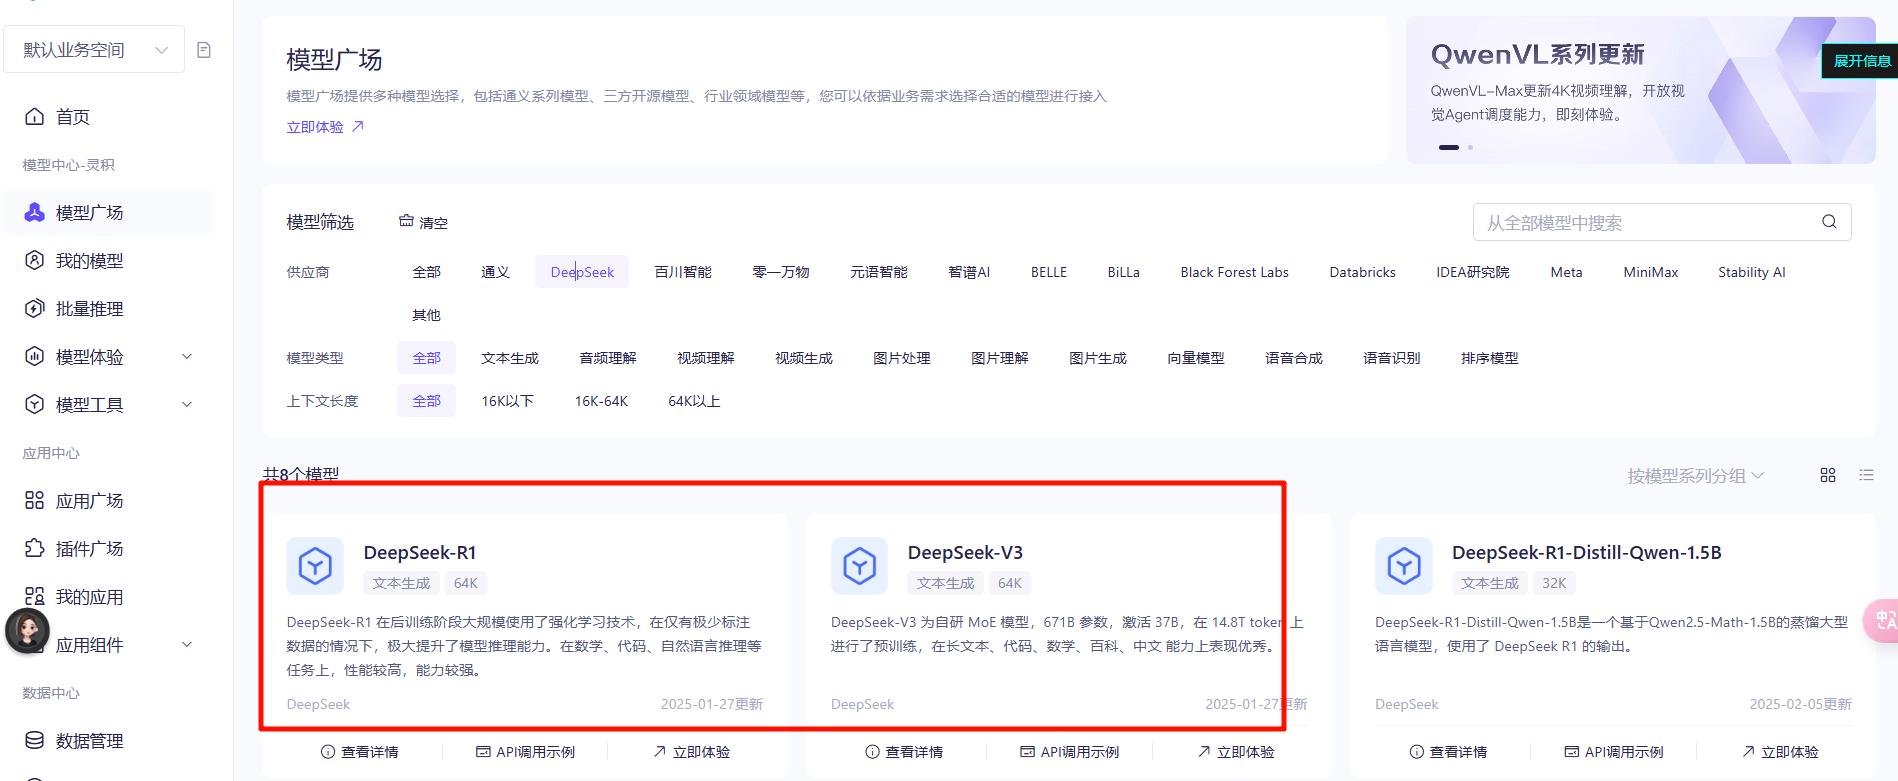Select 全部 under 供应商 filter
The width and height of the screenshot is (1898, 781).
click(426, 272)
